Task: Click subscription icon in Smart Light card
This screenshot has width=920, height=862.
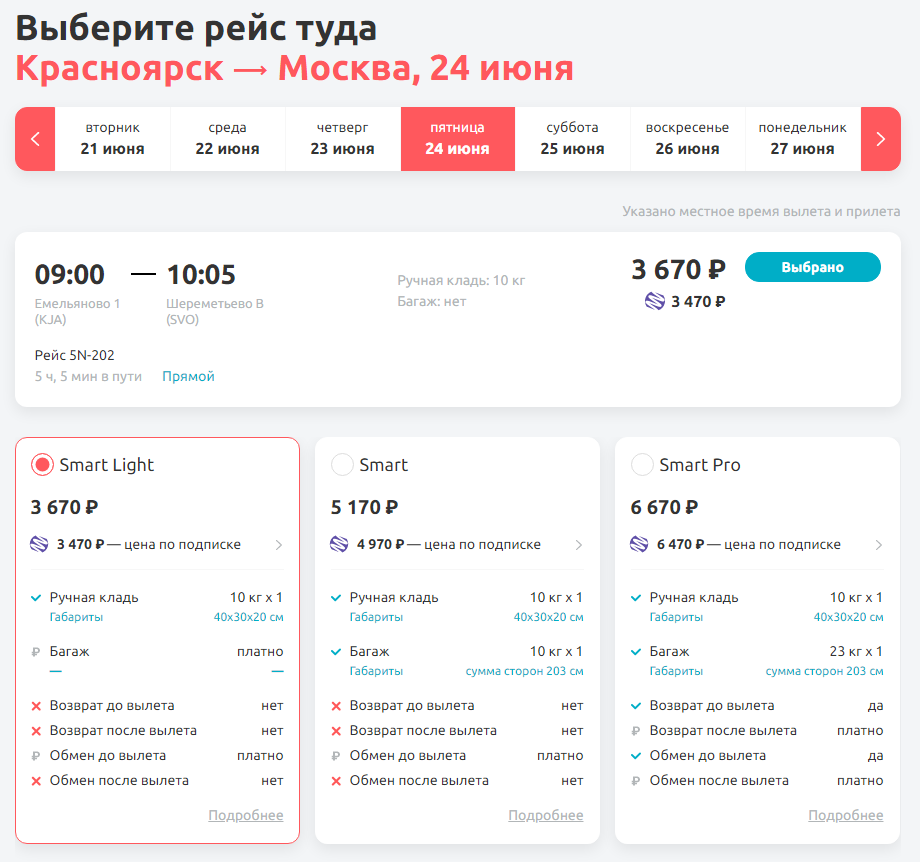Action: (x=40, y=545)
